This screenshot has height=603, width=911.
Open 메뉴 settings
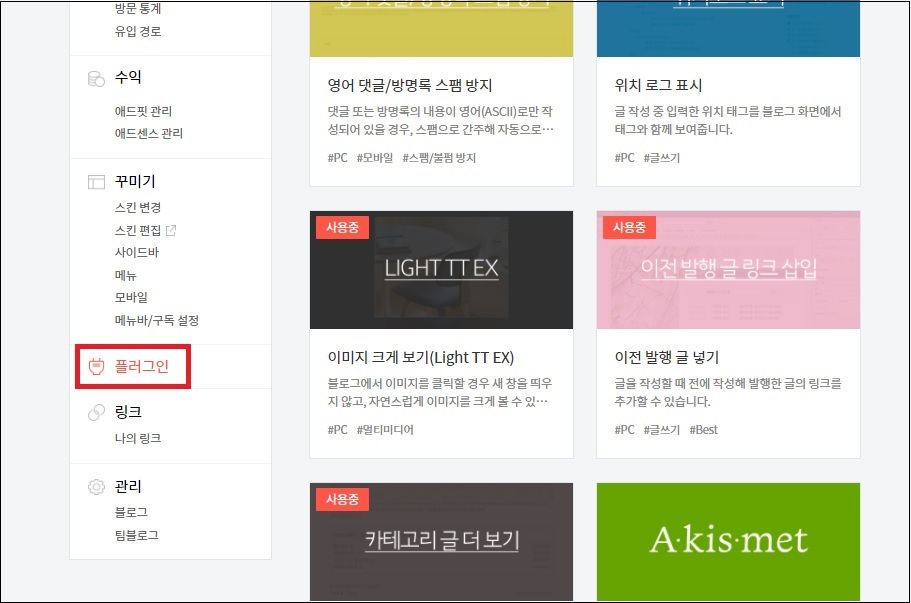125,275
